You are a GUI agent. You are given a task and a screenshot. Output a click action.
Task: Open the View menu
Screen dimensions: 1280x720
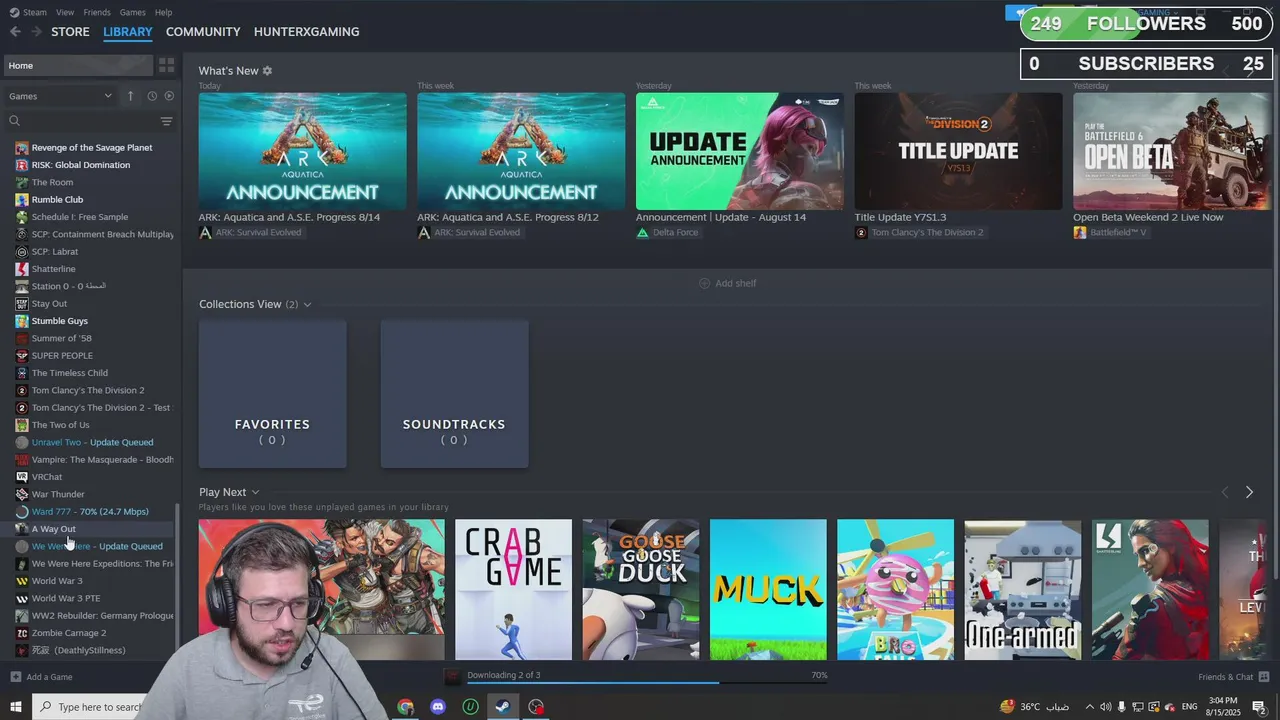65,12
